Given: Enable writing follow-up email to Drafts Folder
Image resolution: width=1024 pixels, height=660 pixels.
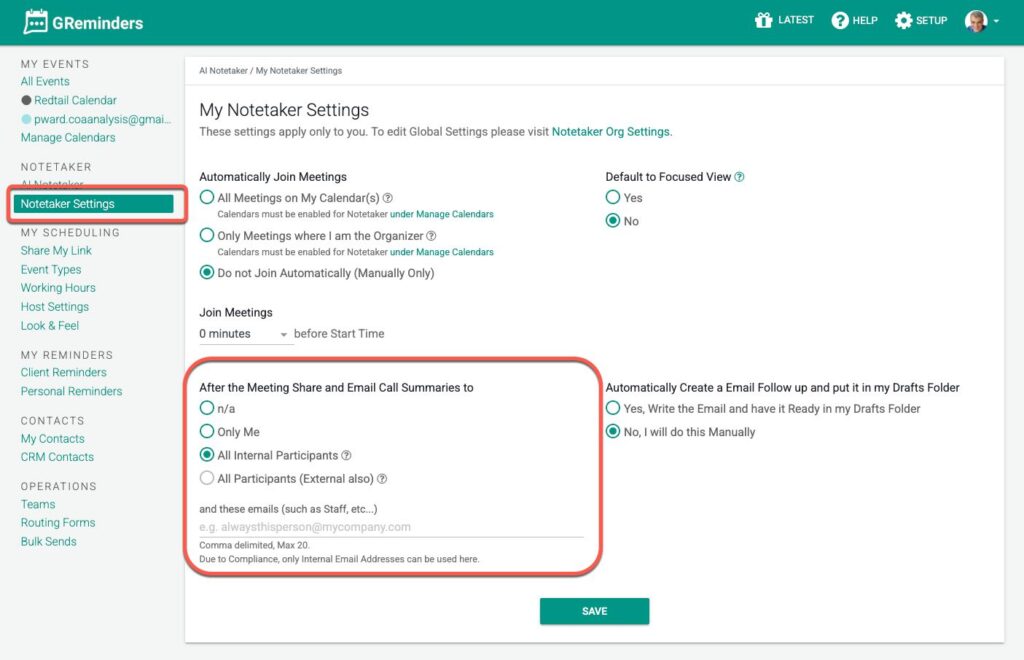Looking at the screenshot, I should (x=613, y=409).
